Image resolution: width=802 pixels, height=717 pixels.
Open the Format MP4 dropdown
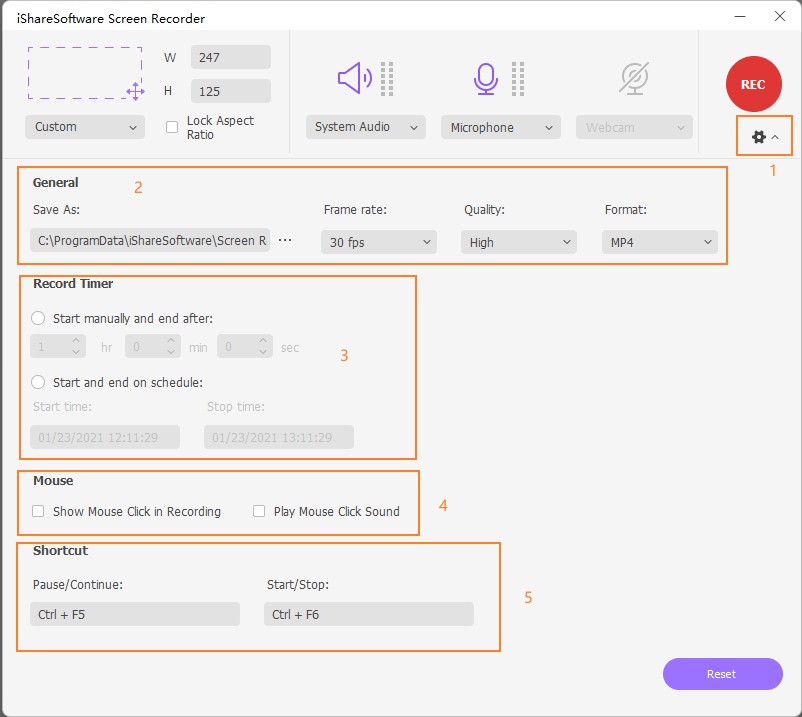(659, 242)
